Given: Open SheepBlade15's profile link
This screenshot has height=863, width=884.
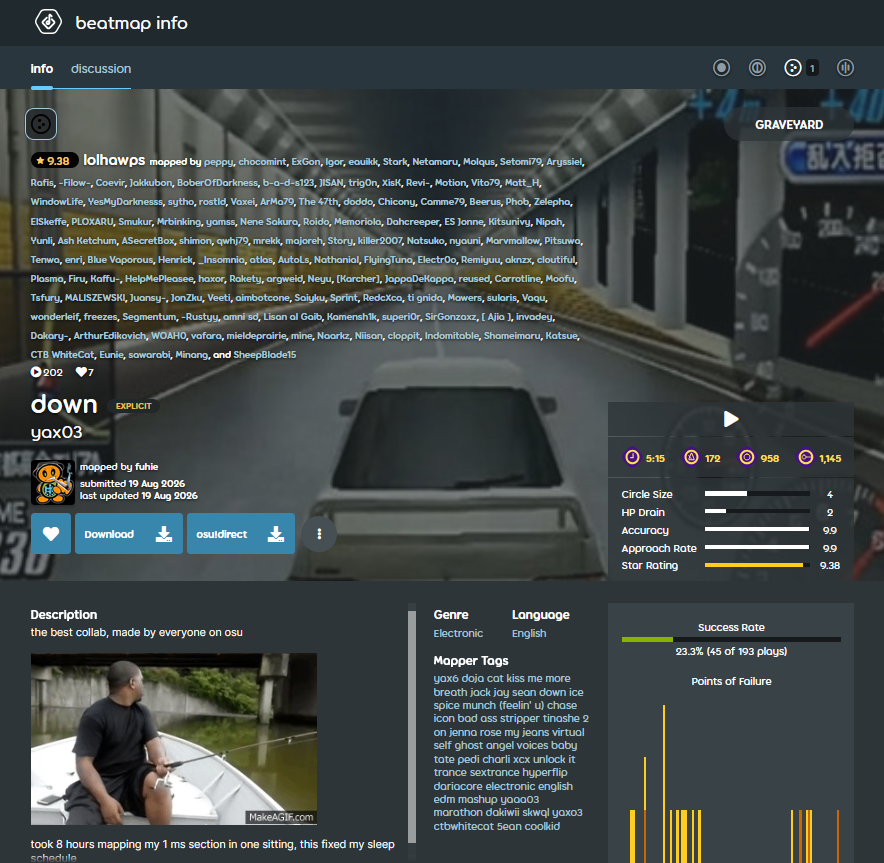Looking at the screenshot, I should coord(264,355).
